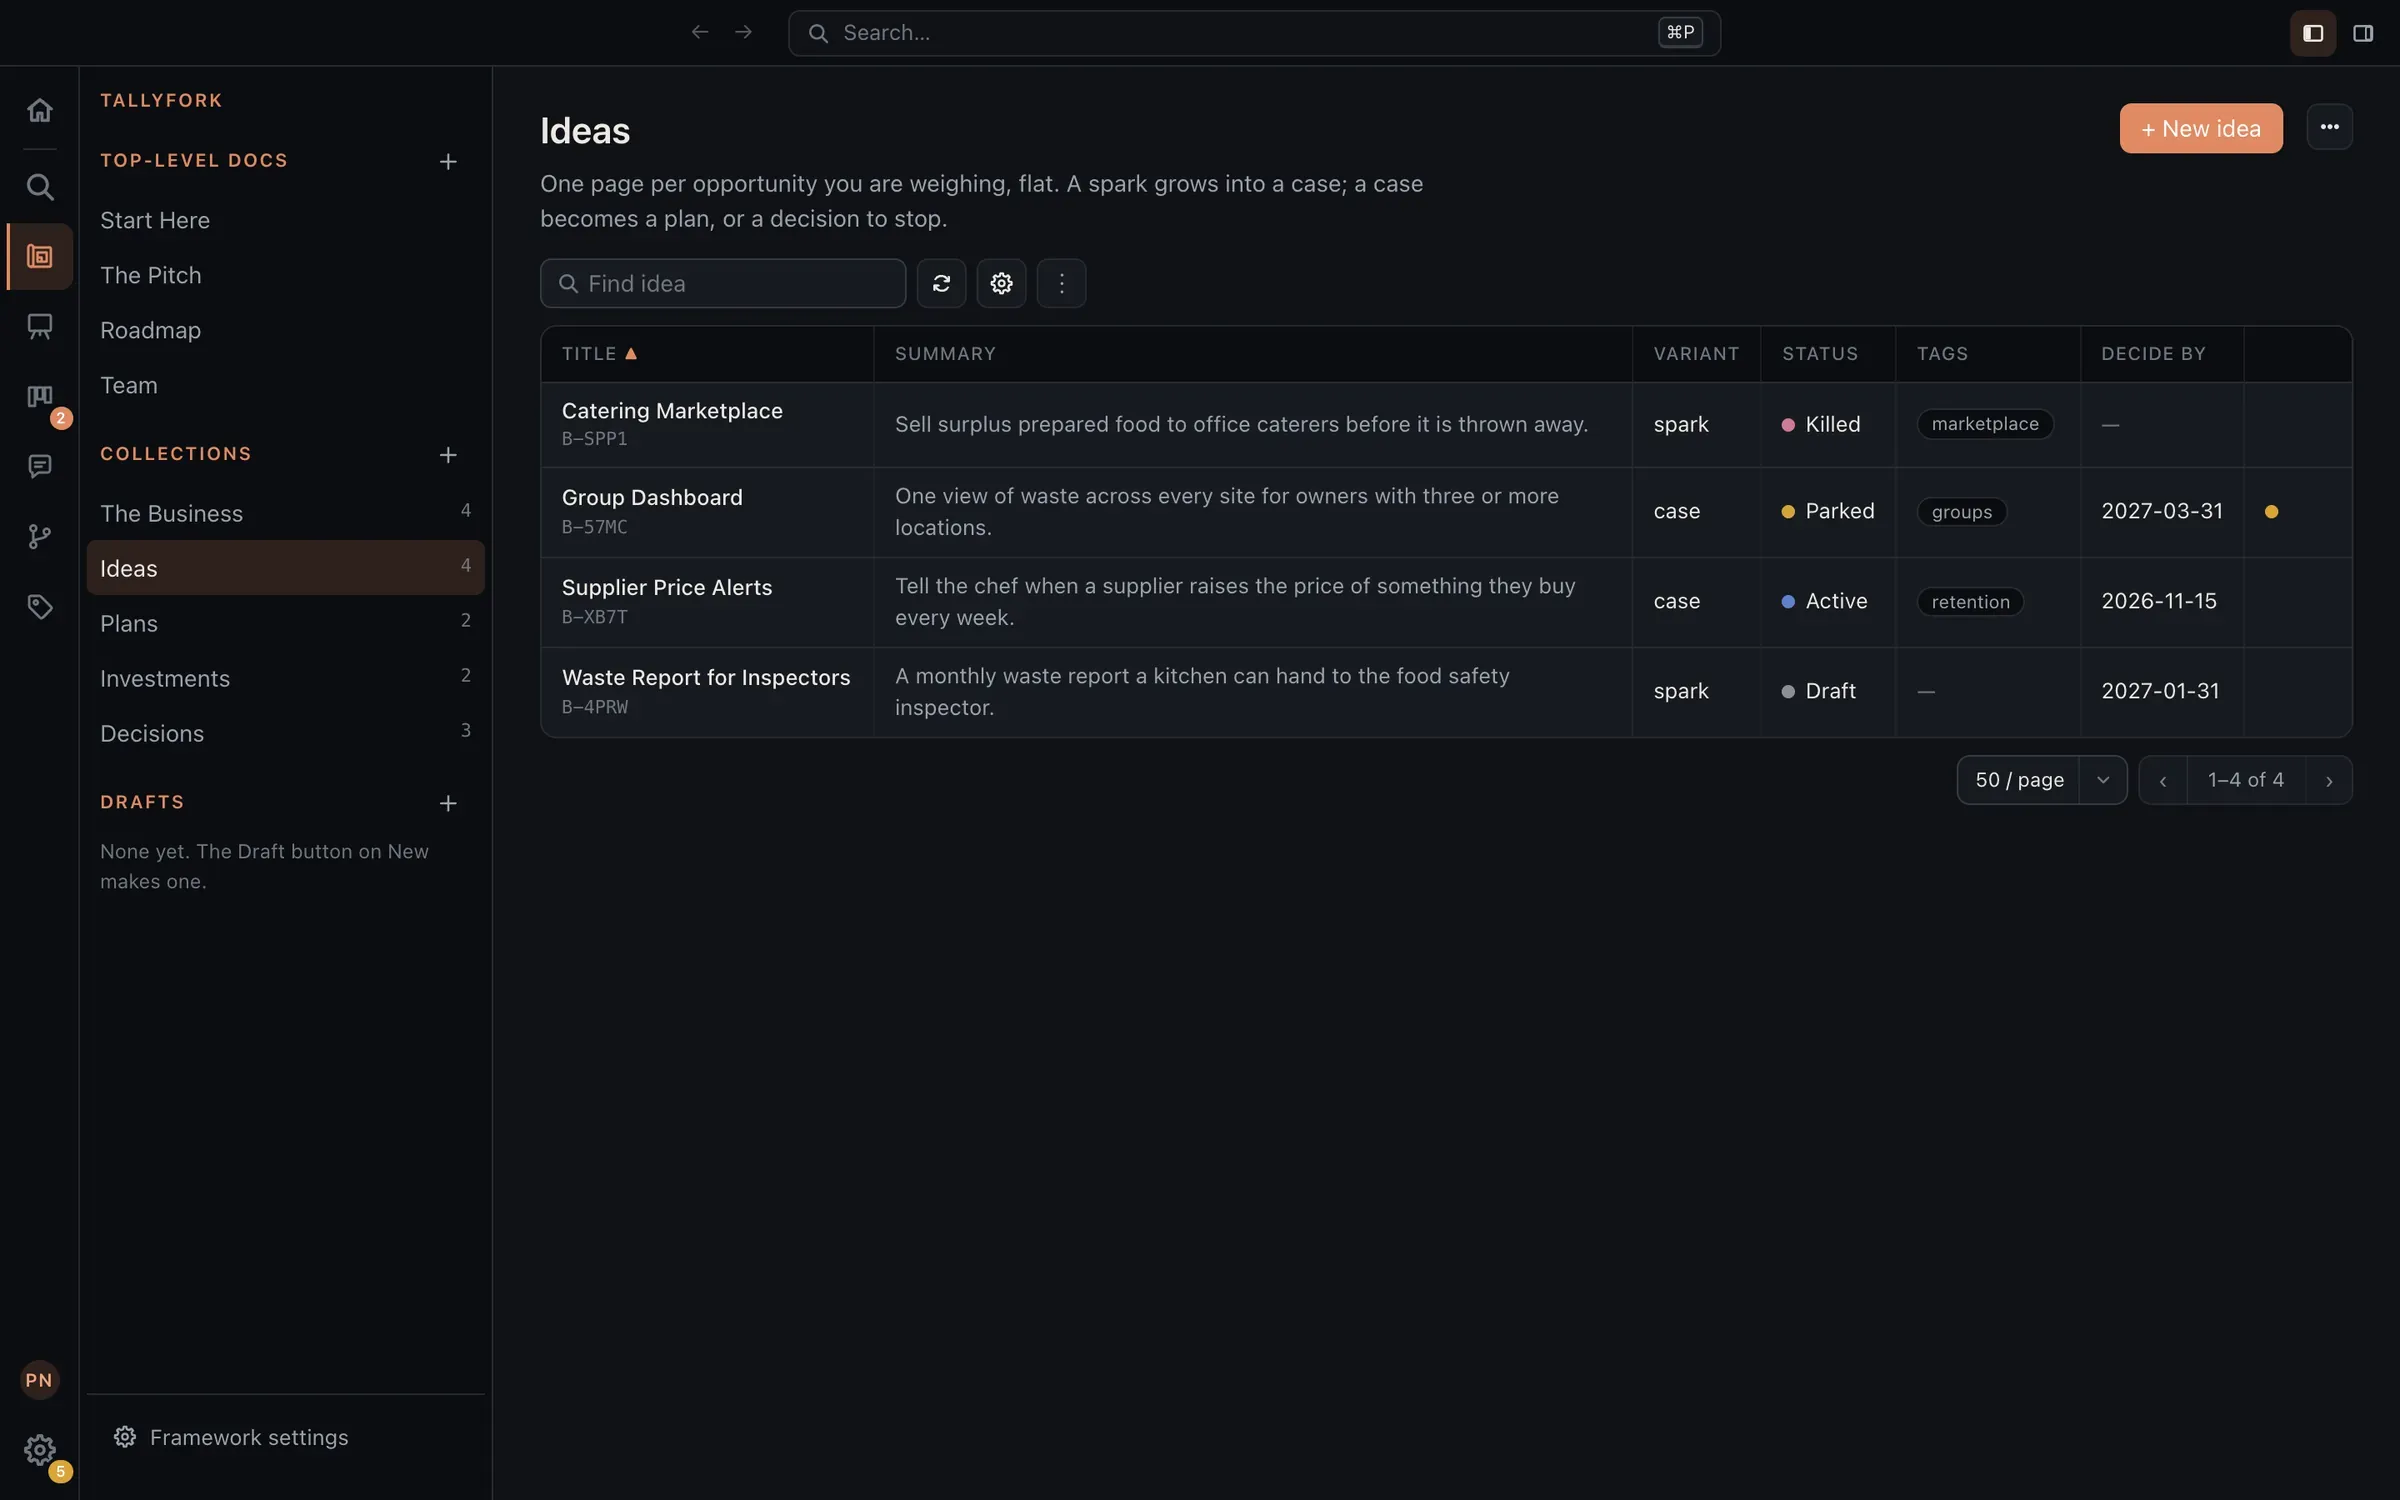2400x1500 pixels.
Task: Select the Ideas collection
Action: click(x=285, y=568)
